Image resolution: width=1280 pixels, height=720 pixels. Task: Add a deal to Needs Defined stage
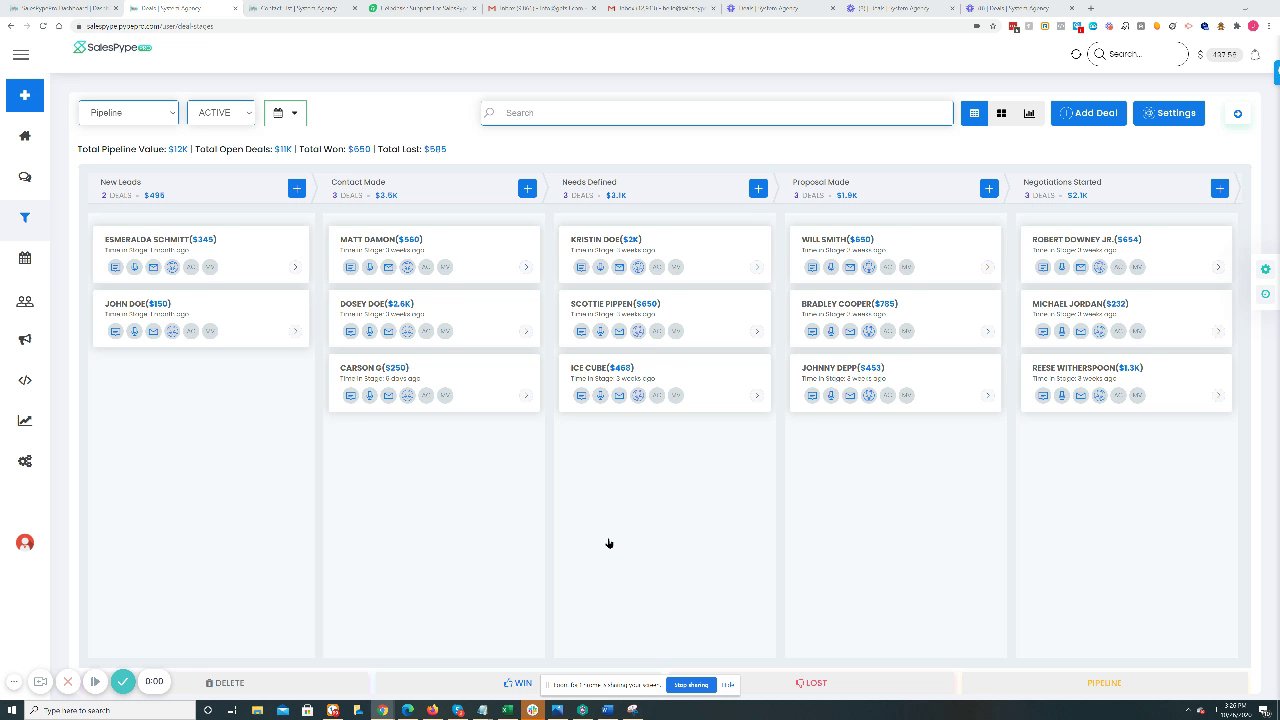coord(758,188)
